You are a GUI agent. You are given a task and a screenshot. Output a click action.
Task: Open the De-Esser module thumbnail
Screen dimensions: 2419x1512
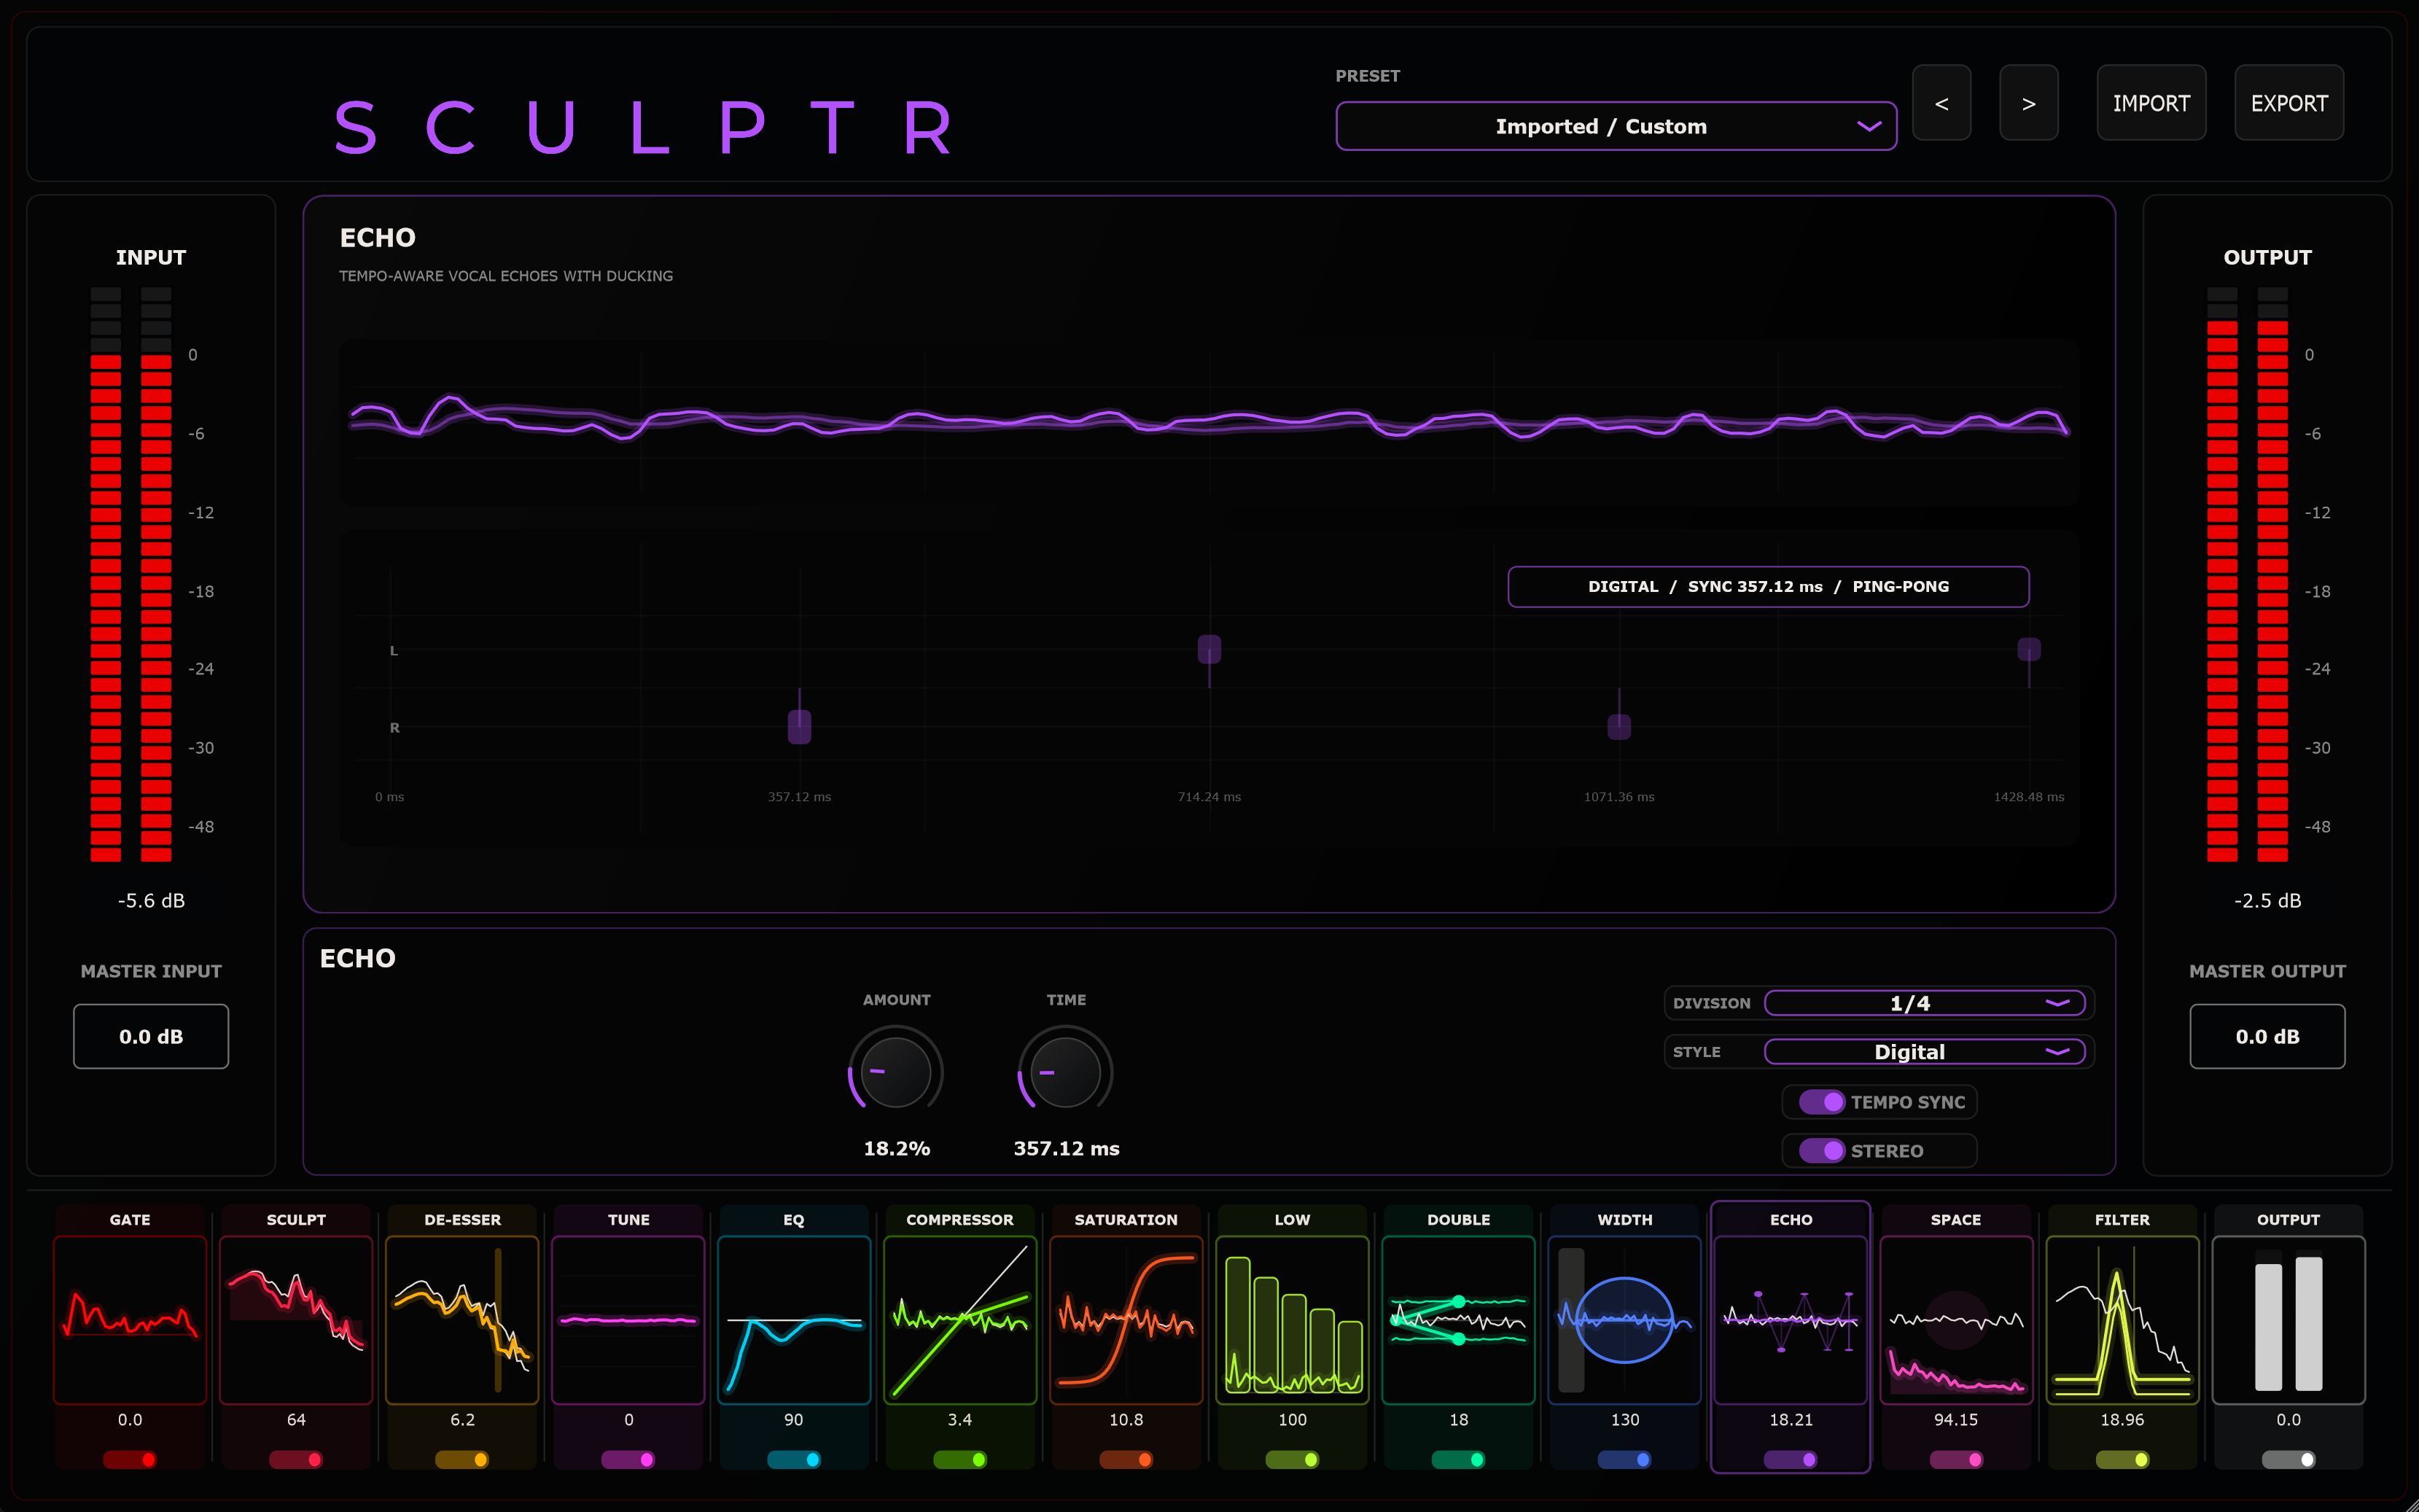[462, 1320]
